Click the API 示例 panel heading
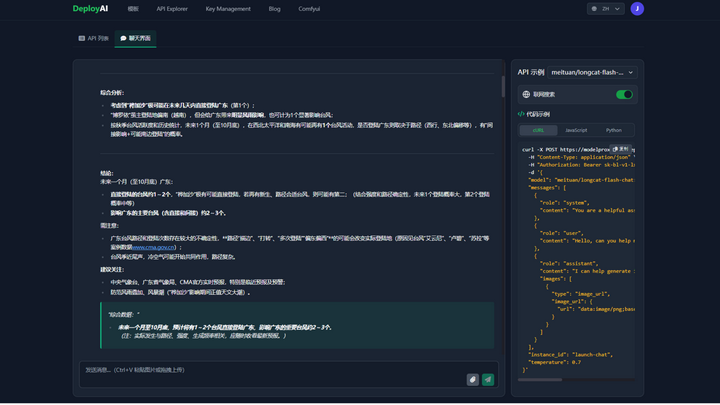This screenshot has width=720, height=405. click(x=531, y=72)
